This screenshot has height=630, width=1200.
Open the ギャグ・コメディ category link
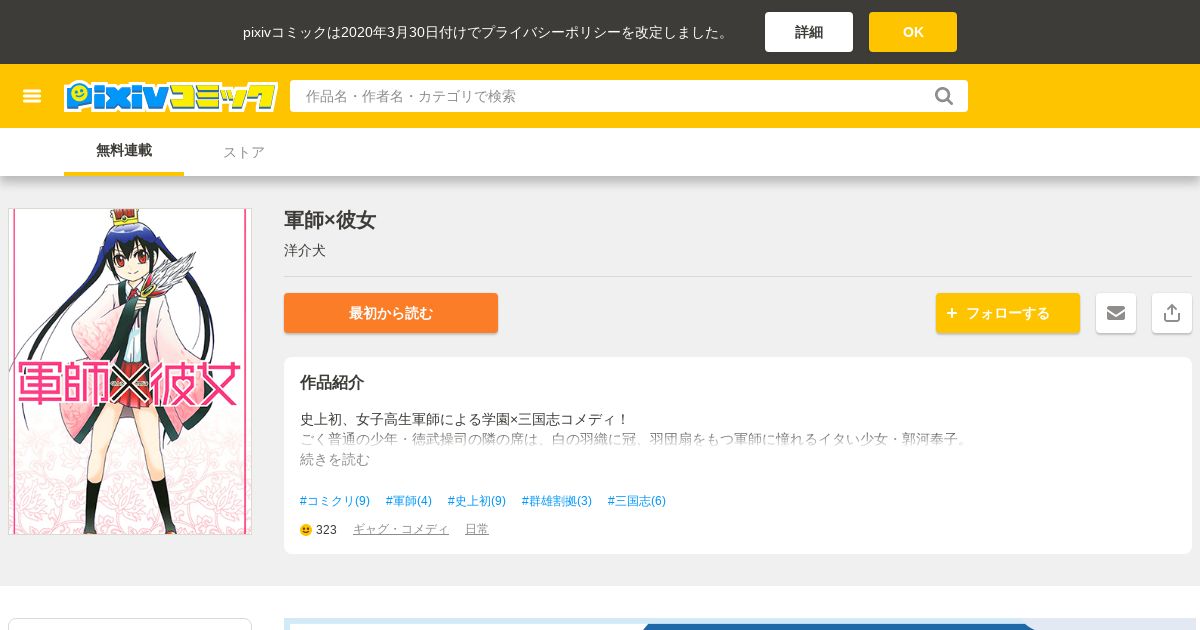[x=401, y=530]
